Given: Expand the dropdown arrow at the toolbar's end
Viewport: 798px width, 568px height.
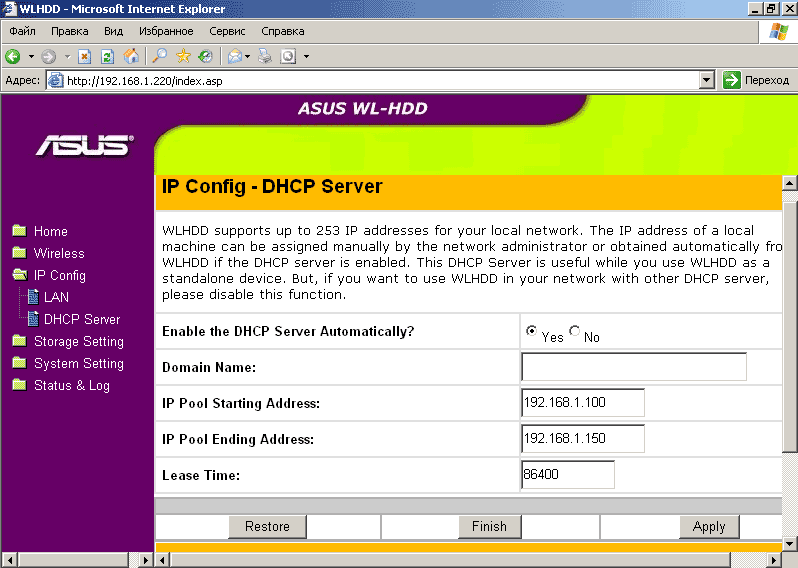Looking at the screenshot, I should 306,56.
